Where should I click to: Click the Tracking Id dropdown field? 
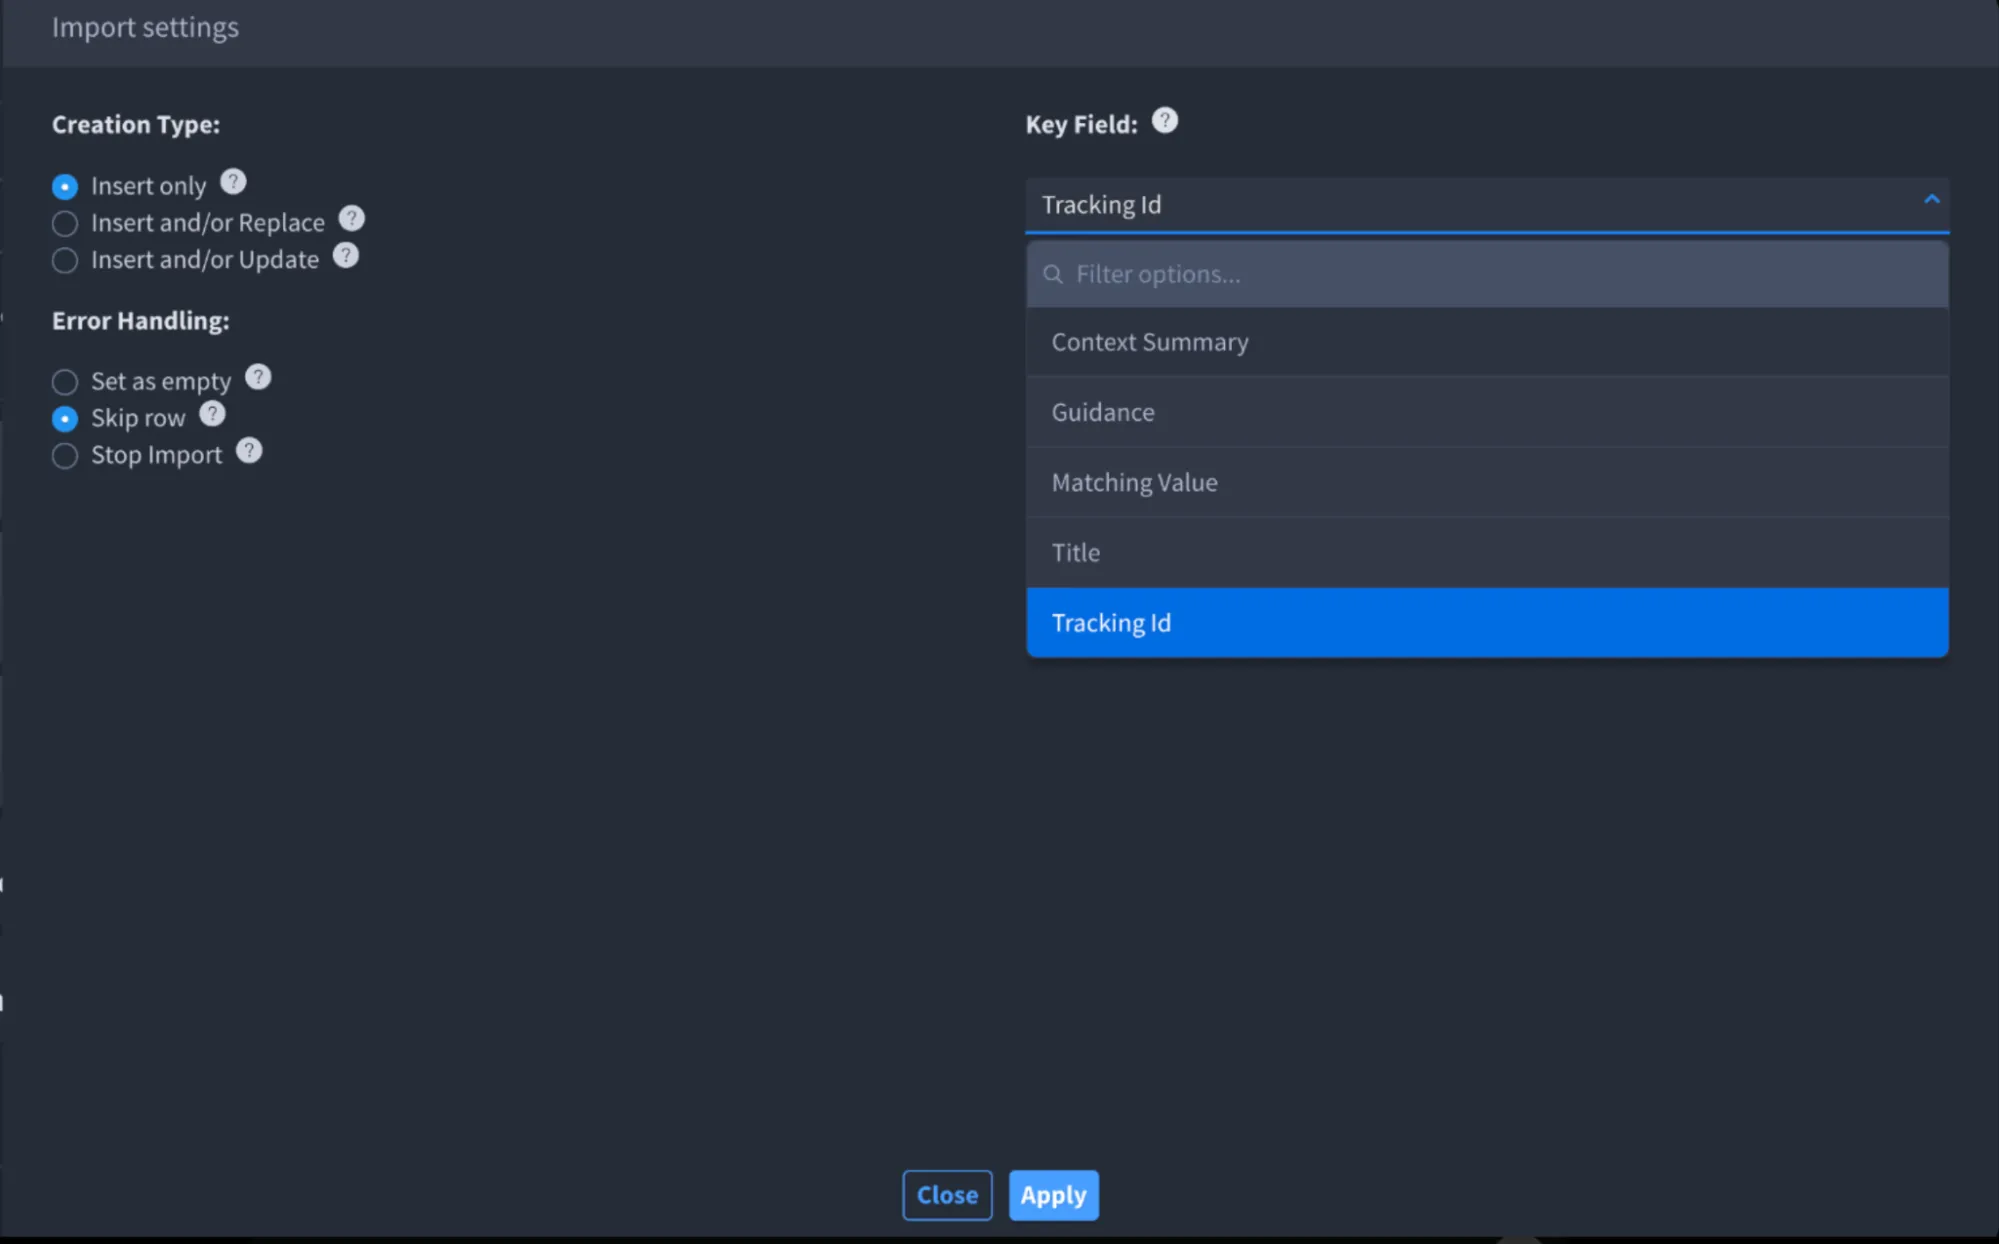pos(1487,205)
